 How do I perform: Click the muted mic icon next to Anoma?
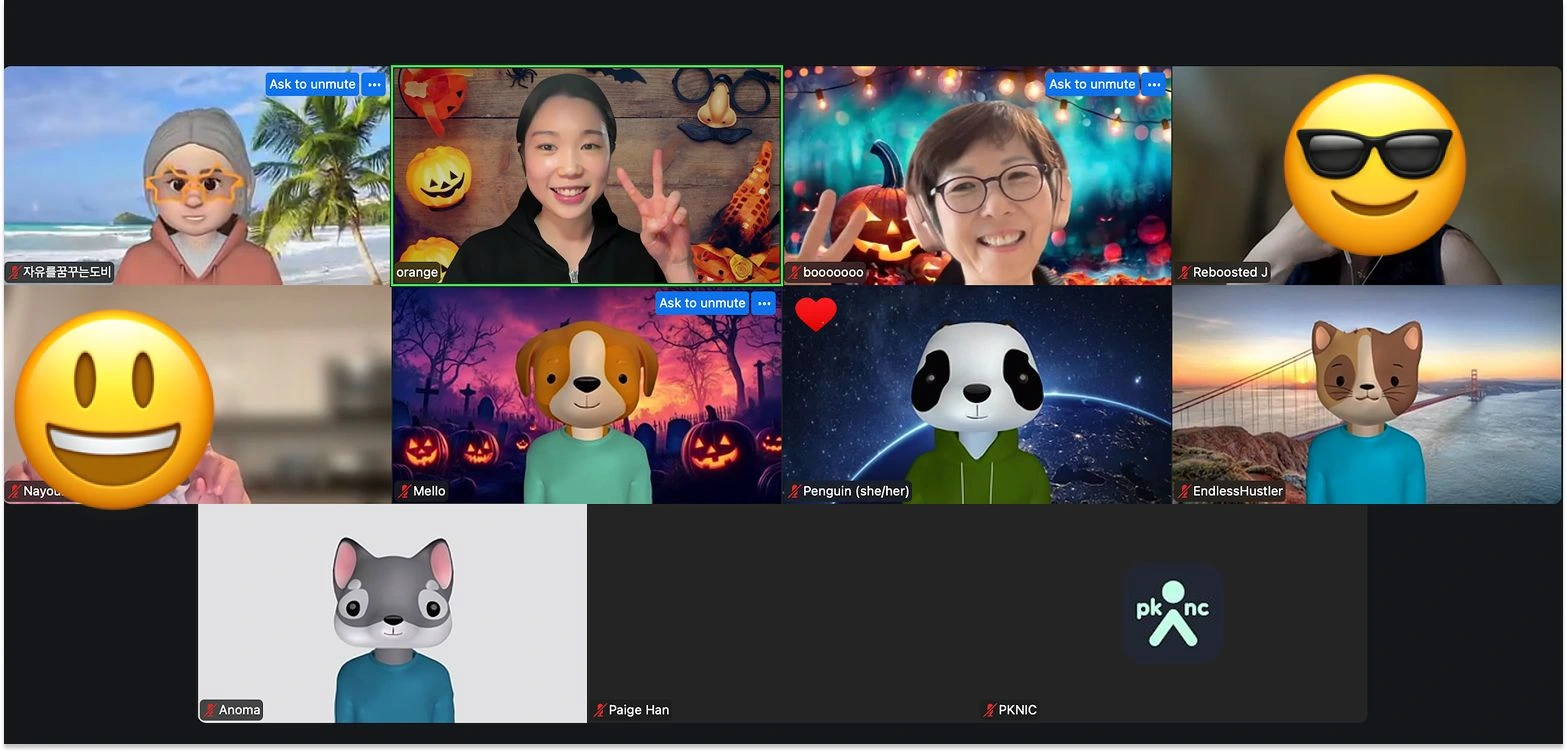click(211, 709)
